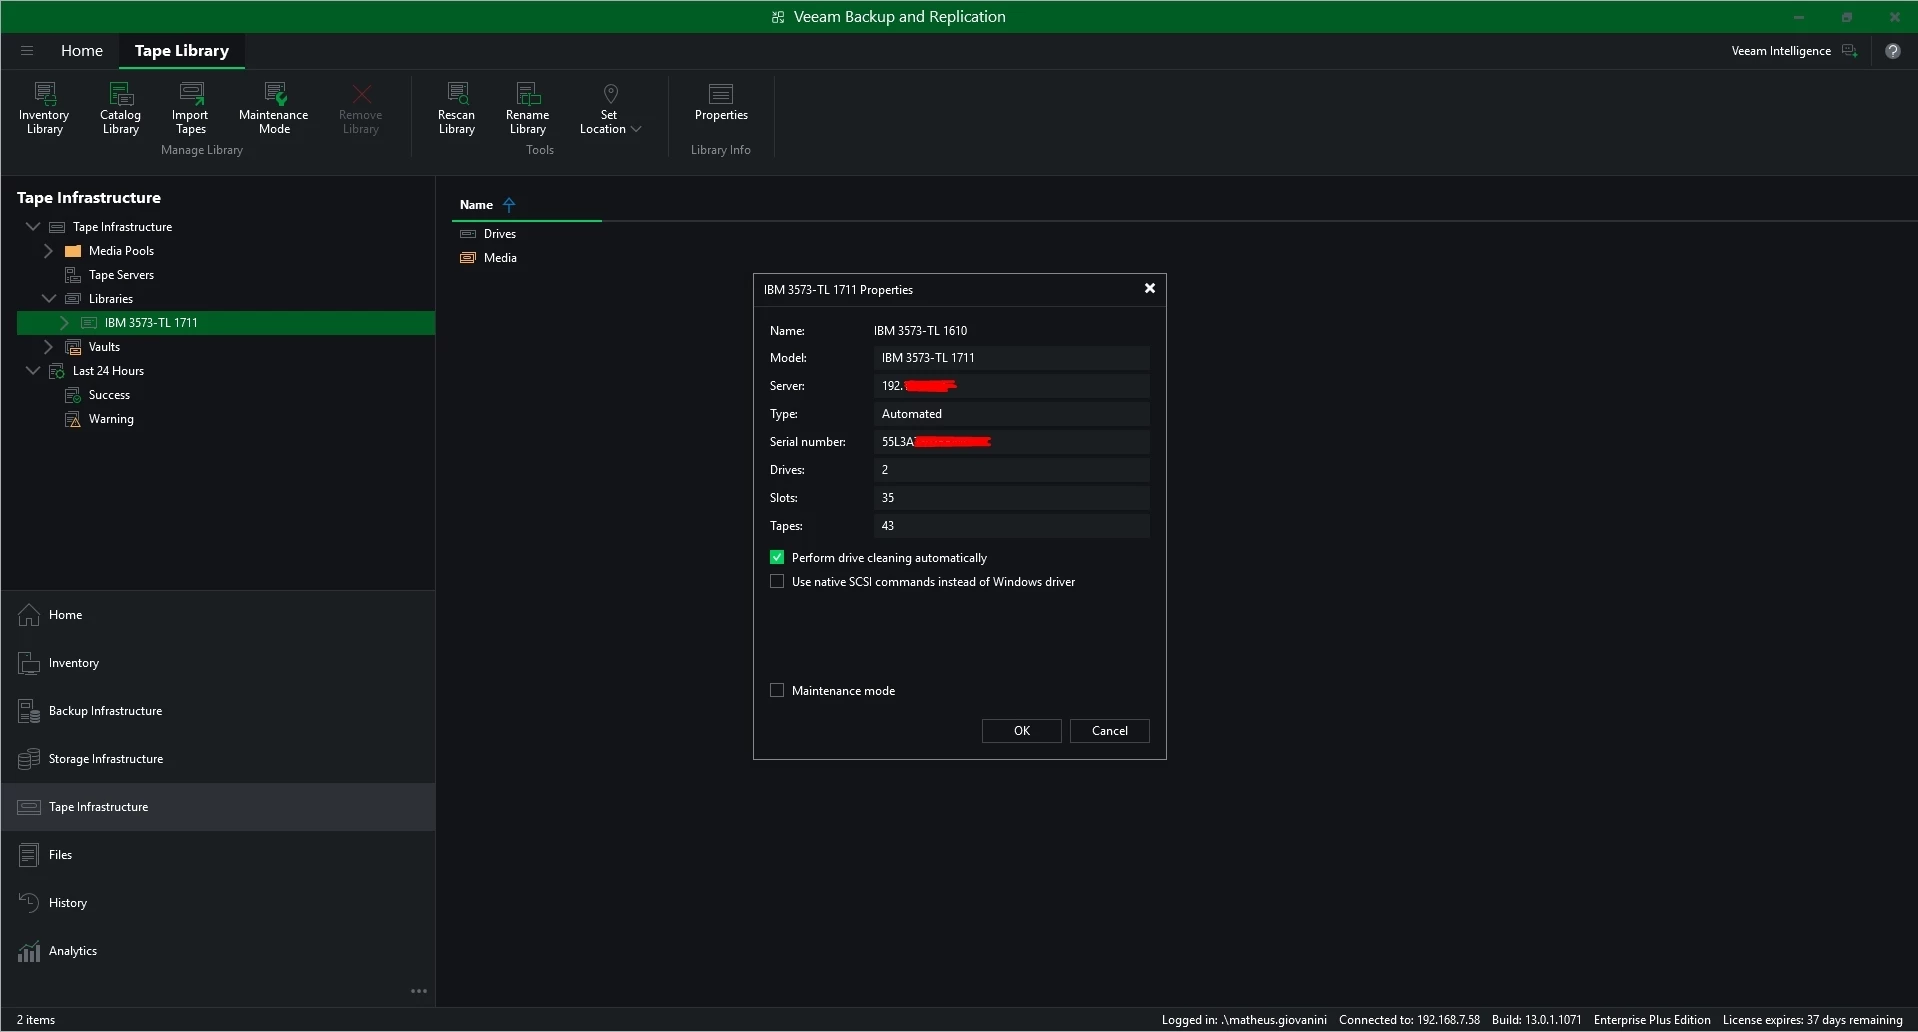
Task: Click the Enterprise Plus Edition status text
Action: [1652, 1020]
